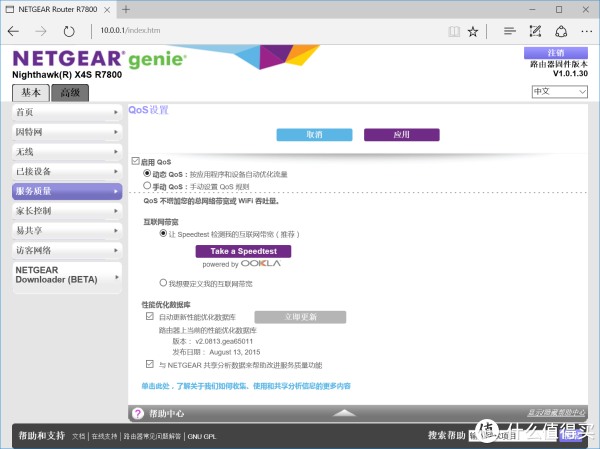The height and width of the screenshot is (449, 600).
Task: Select the 手动 QoS radio button
Action: point(148,185)
